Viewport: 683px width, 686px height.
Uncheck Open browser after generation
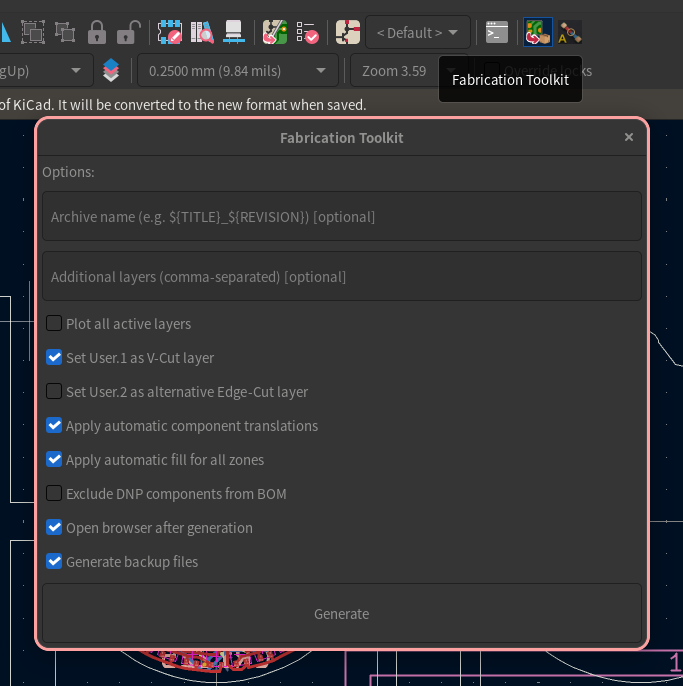click(x=54, y=528)
